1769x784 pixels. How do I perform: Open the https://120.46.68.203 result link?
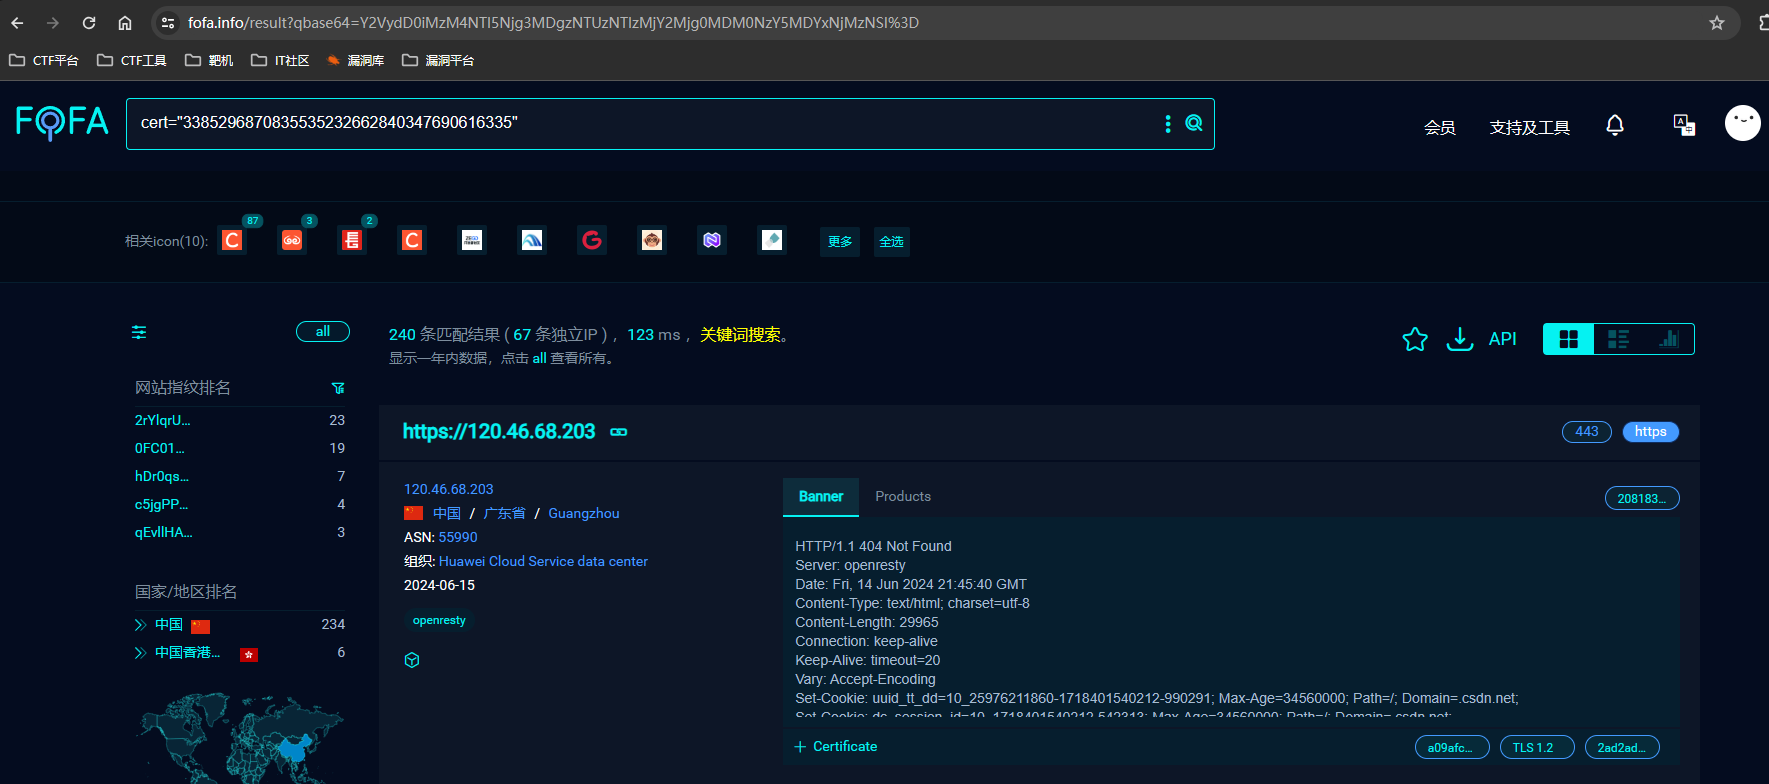[x=499, y=432]
